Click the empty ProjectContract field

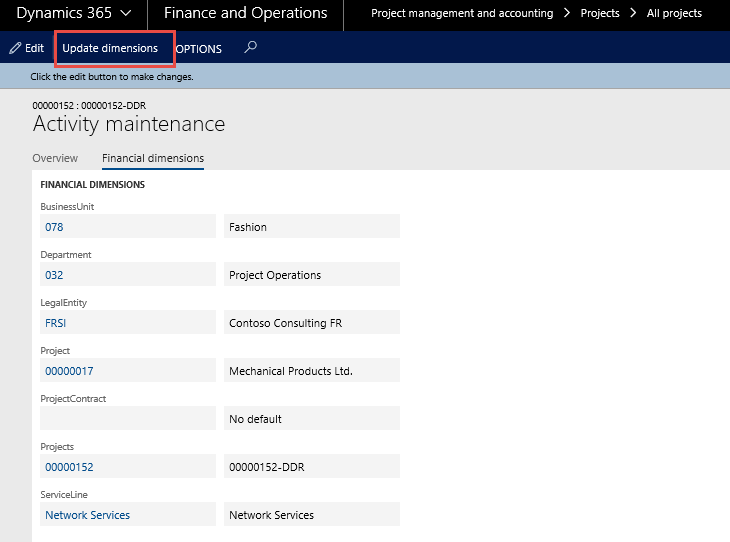127,419
